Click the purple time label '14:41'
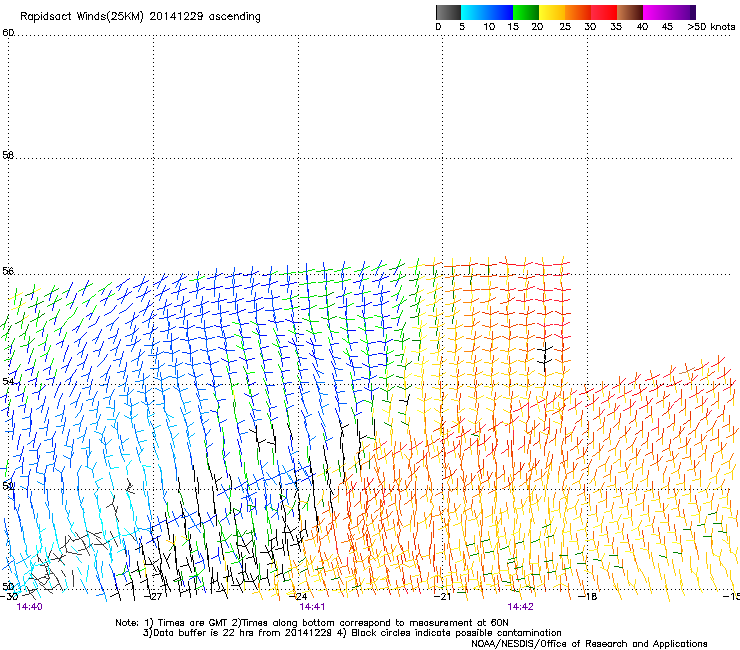 pos(312,607)
